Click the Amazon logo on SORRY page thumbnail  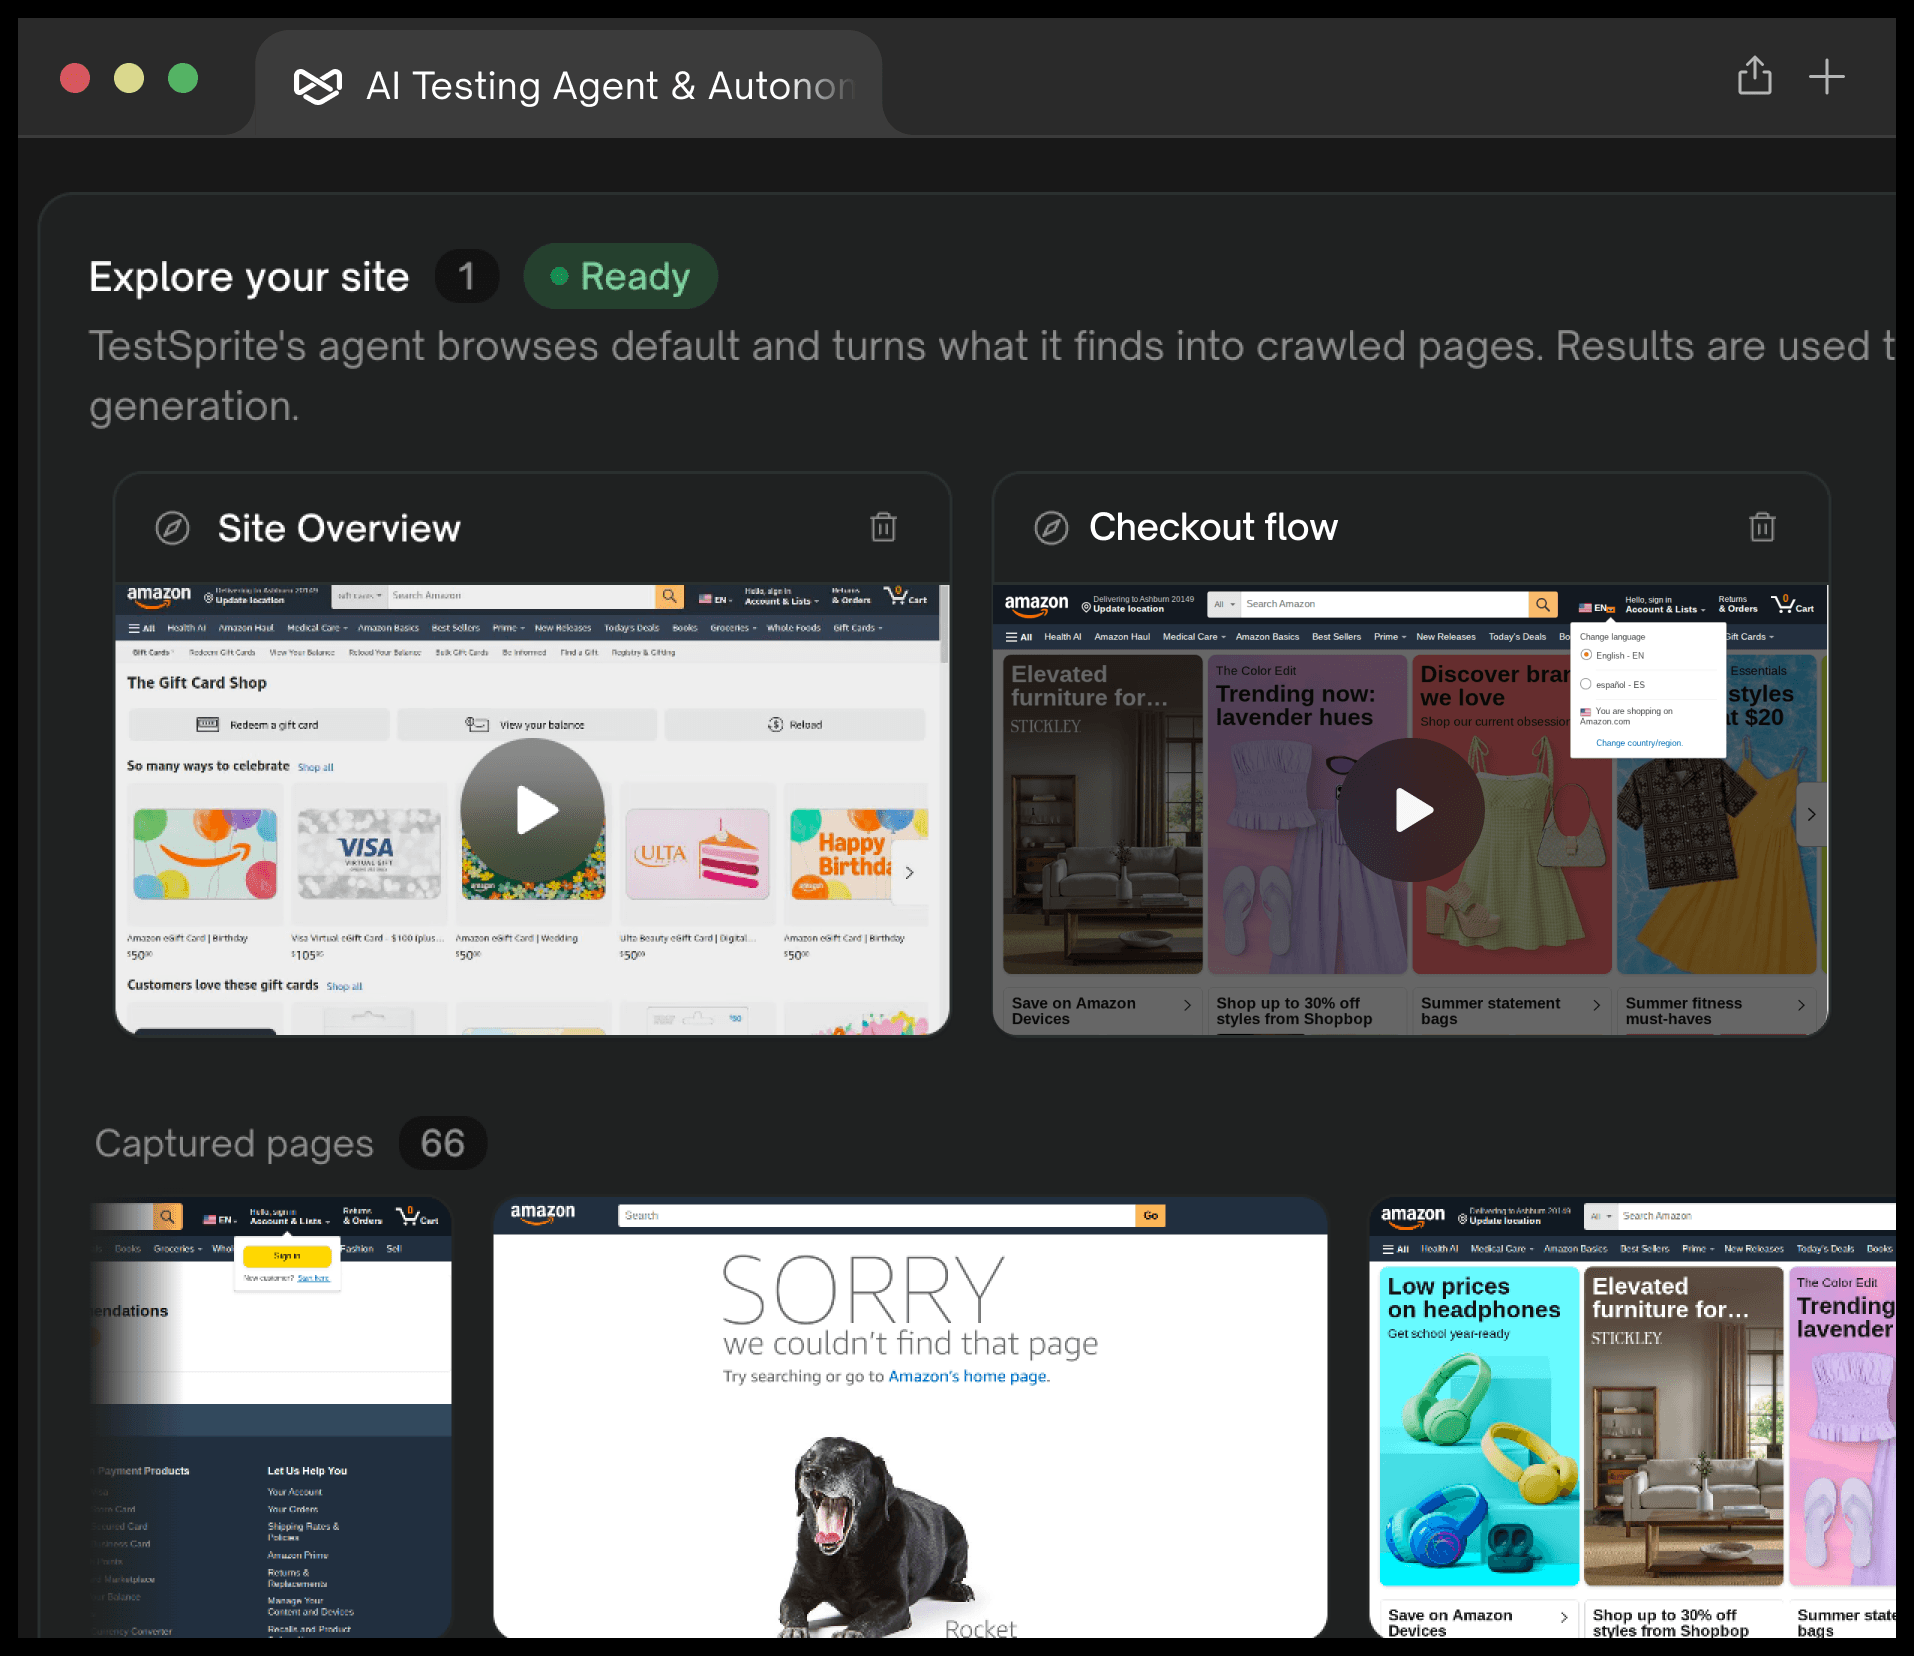(x=543, y=1213)
